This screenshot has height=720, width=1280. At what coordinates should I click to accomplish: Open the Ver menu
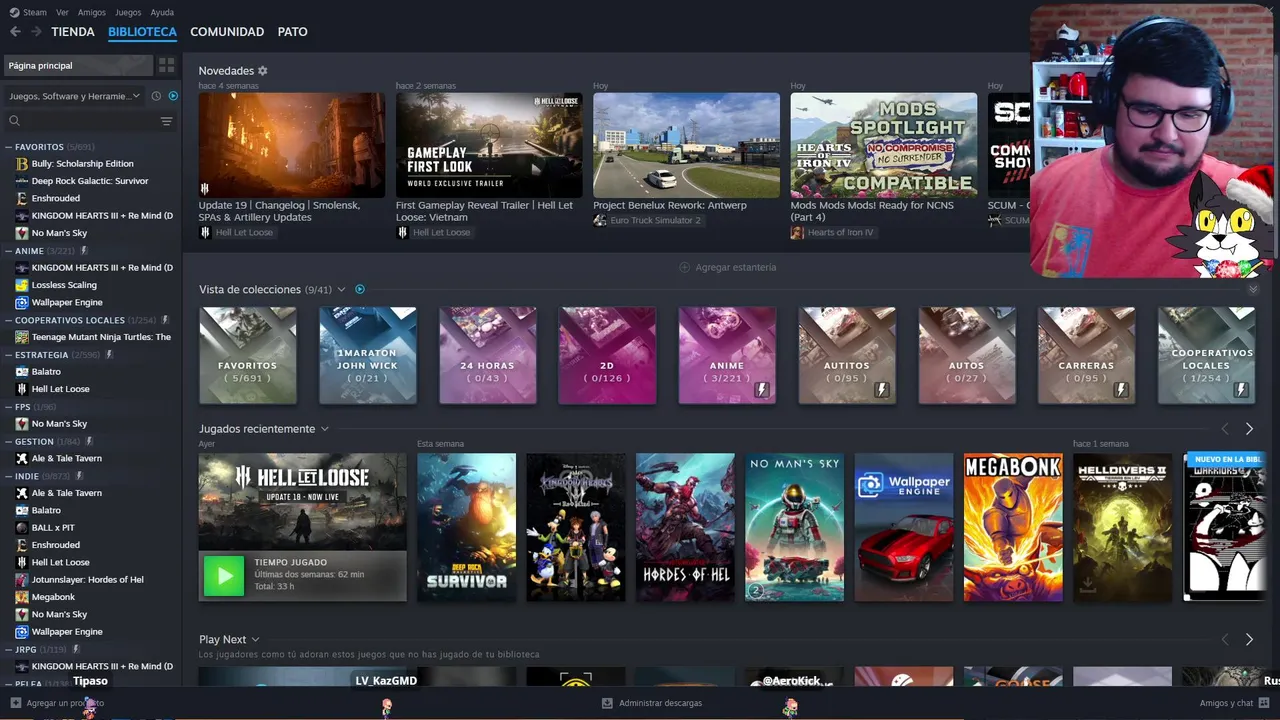pyautogui.click(x=62, y=12)
